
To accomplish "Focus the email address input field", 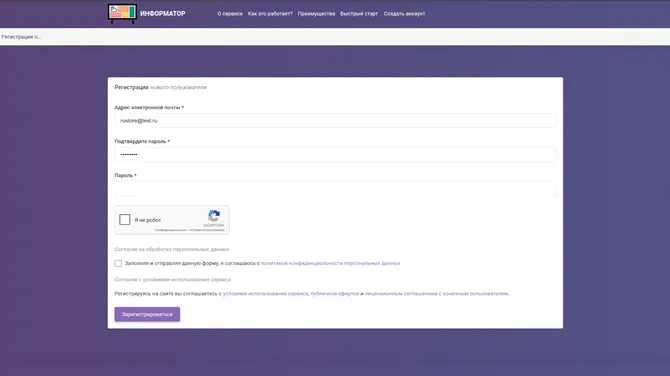I will [x=335, y=121].
